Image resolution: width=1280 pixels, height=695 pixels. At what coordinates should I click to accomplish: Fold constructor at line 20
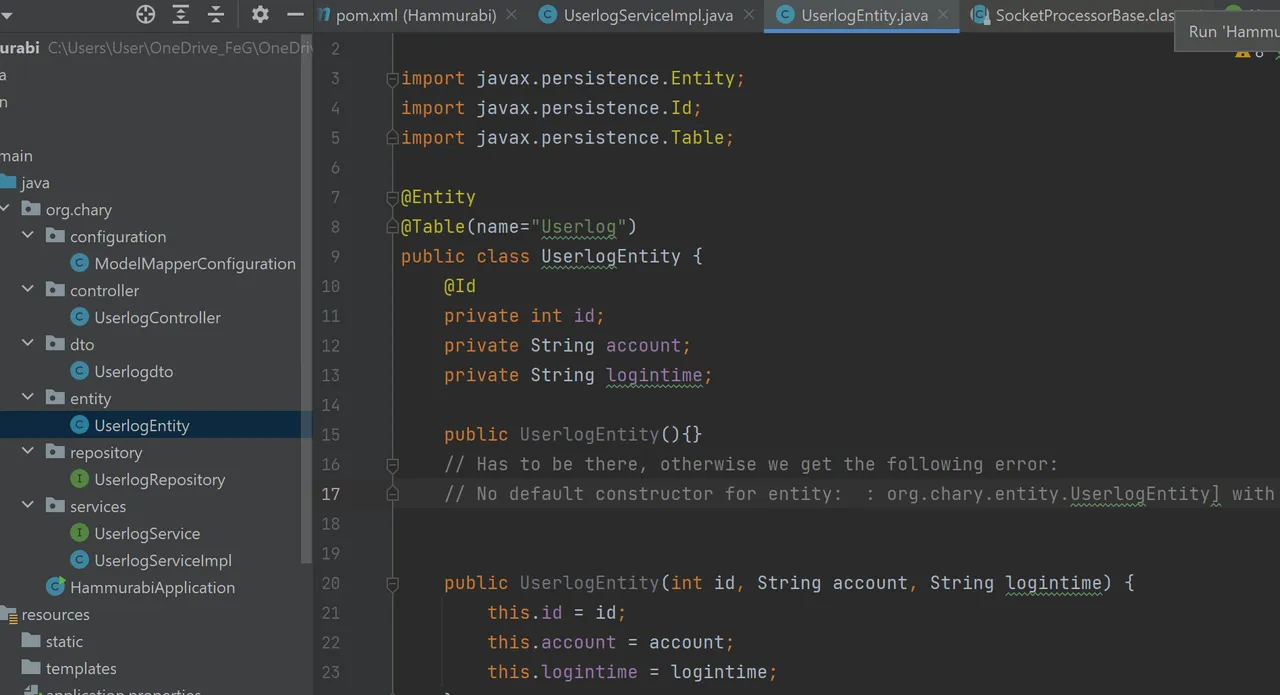pos(393,583)
